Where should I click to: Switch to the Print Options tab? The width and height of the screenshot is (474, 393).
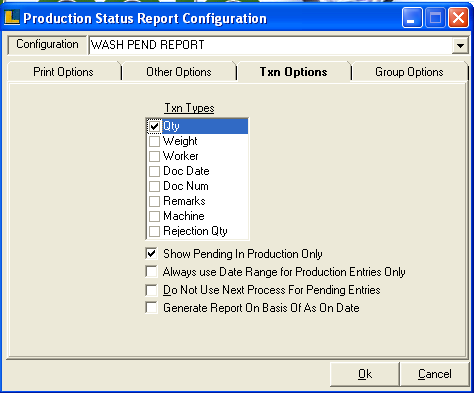63,72
